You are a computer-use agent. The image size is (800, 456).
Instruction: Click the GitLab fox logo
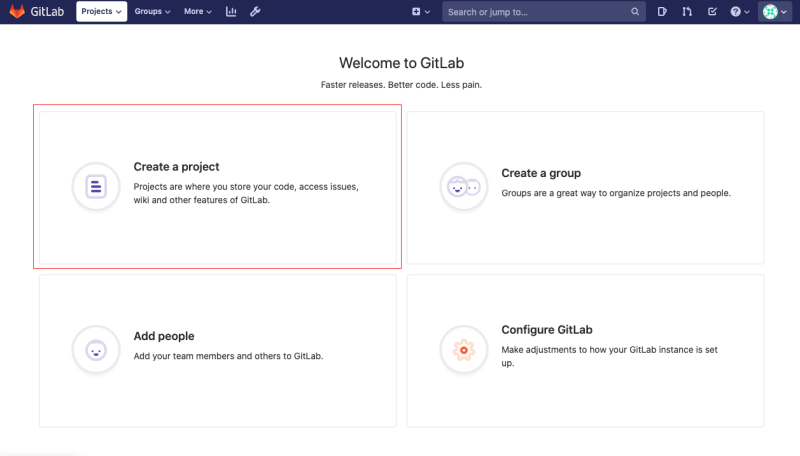tap(18, 12)
